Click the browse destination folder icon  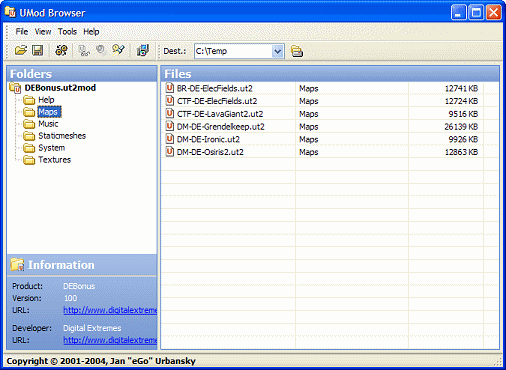[x=296, y=51]
